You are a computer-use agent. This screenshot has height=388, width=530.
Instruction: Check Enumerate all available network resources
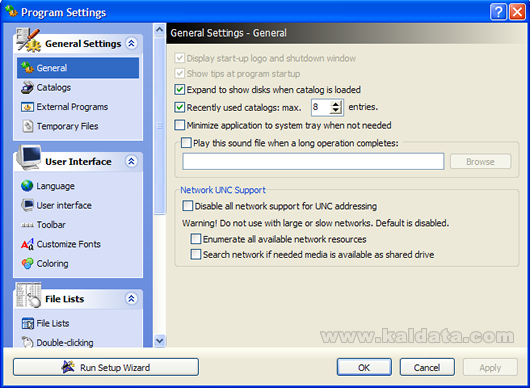[x=196, y=239]
